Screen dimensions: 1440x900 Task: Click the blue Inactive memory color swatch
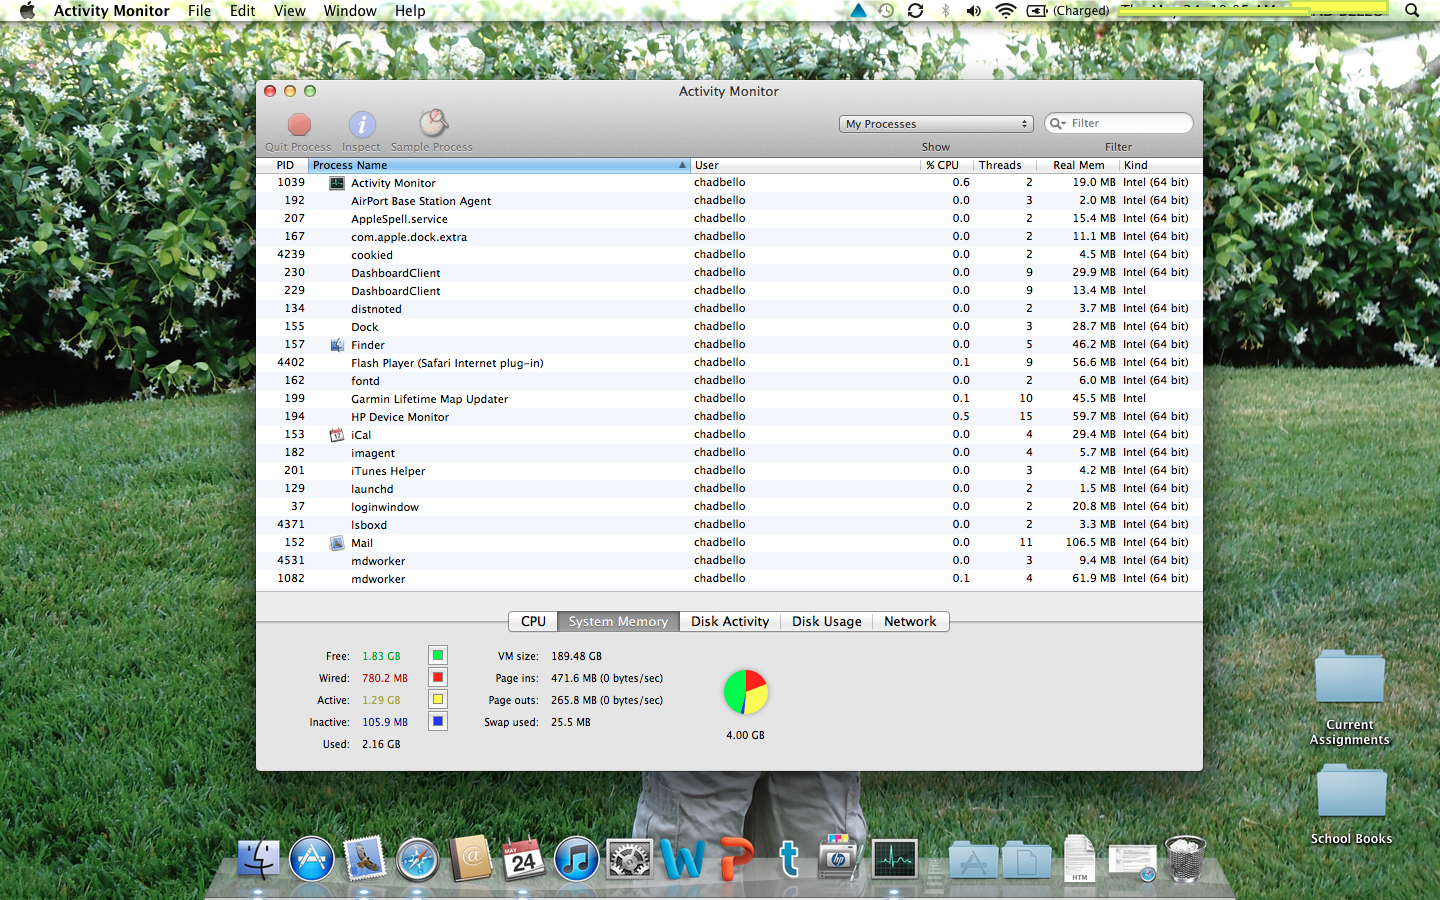click(438, 722)
